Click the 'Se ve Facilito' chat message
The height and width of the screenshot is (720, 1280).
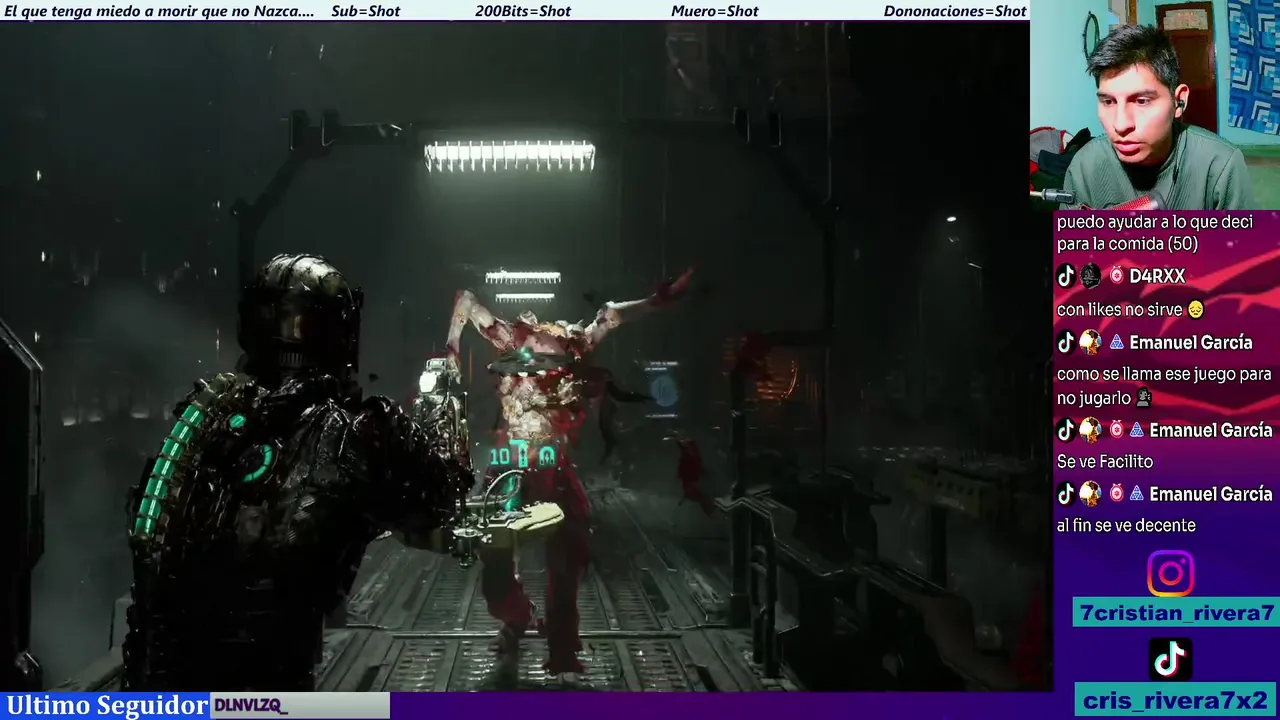pos(1105,462)
